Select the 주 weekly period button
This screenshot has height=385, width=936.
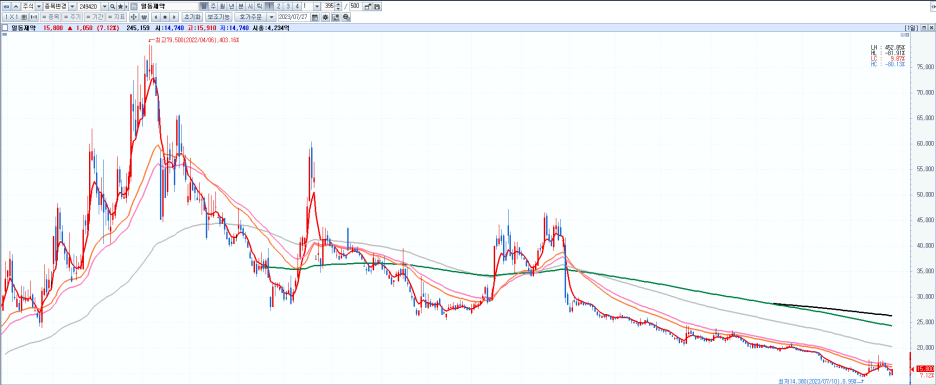(x=213, y=6)
